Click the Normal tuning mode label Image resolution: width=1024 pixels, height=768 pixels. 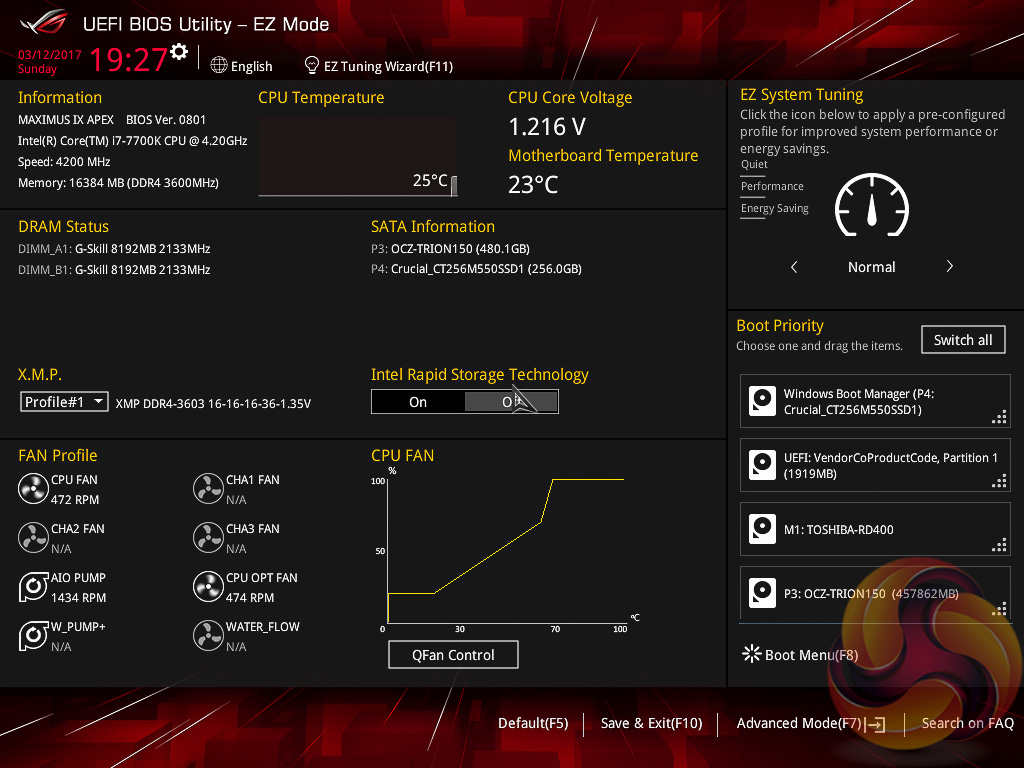pyautogui.click(x=872, y=267)
